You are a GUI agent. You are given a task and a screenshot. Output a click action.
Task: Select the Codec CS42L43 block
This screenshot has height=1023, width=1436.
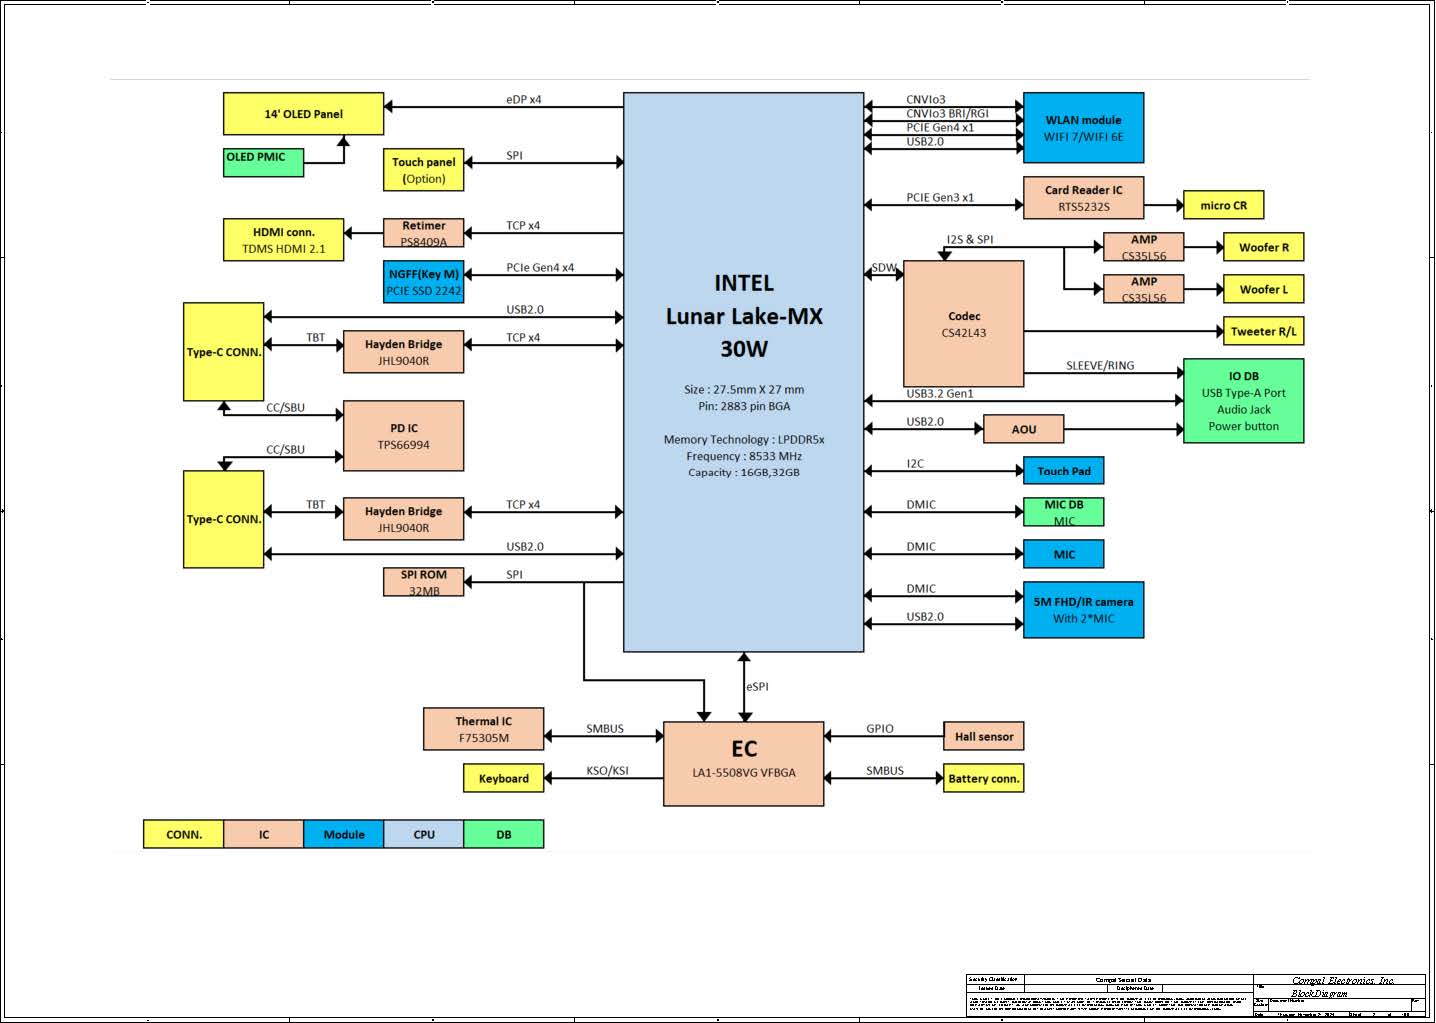coord(963,324)
